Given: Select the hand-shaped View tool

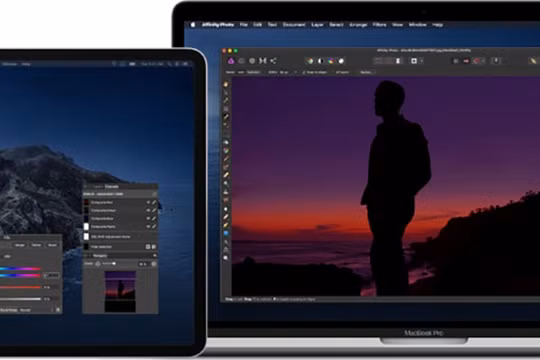Looking at the screenshot, I should tap(226, 84).
